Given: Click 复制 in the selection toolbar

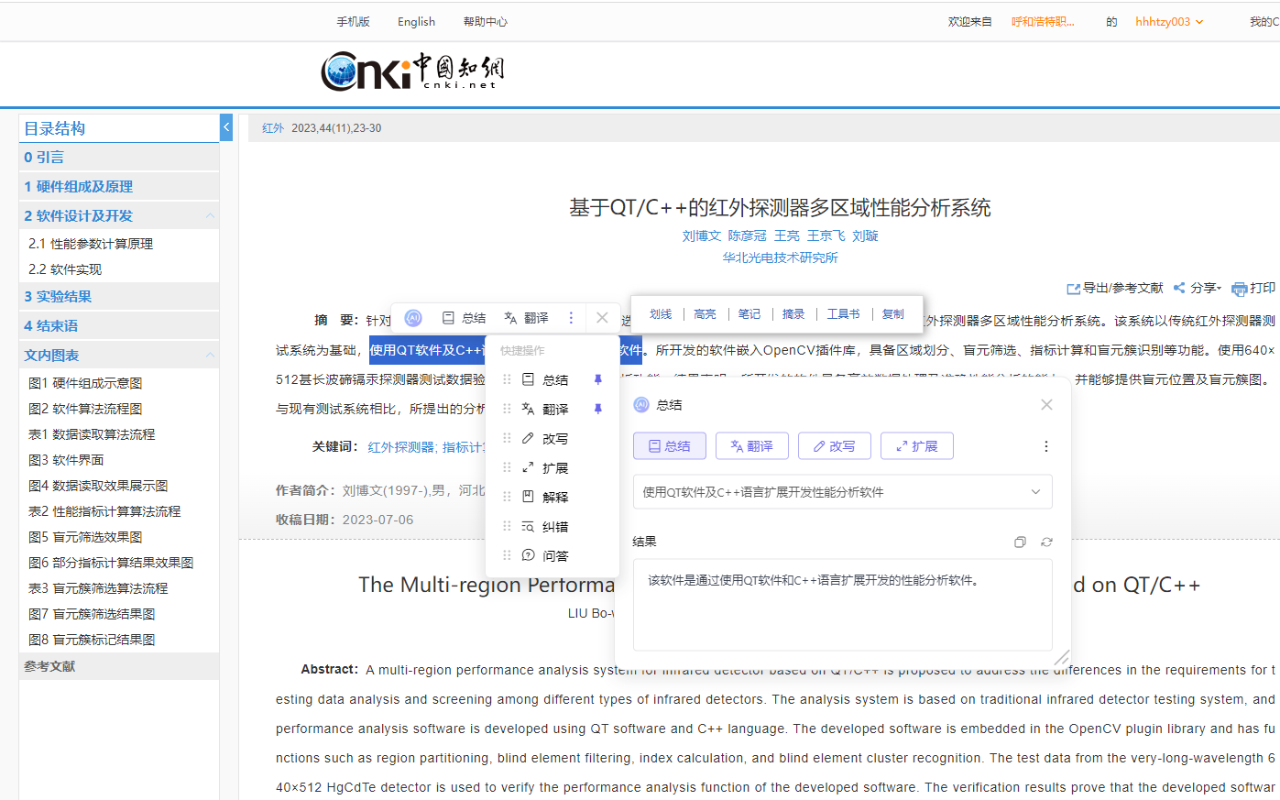Looking at the screenshot, I should pyautogui.click(x=893, y=314).
